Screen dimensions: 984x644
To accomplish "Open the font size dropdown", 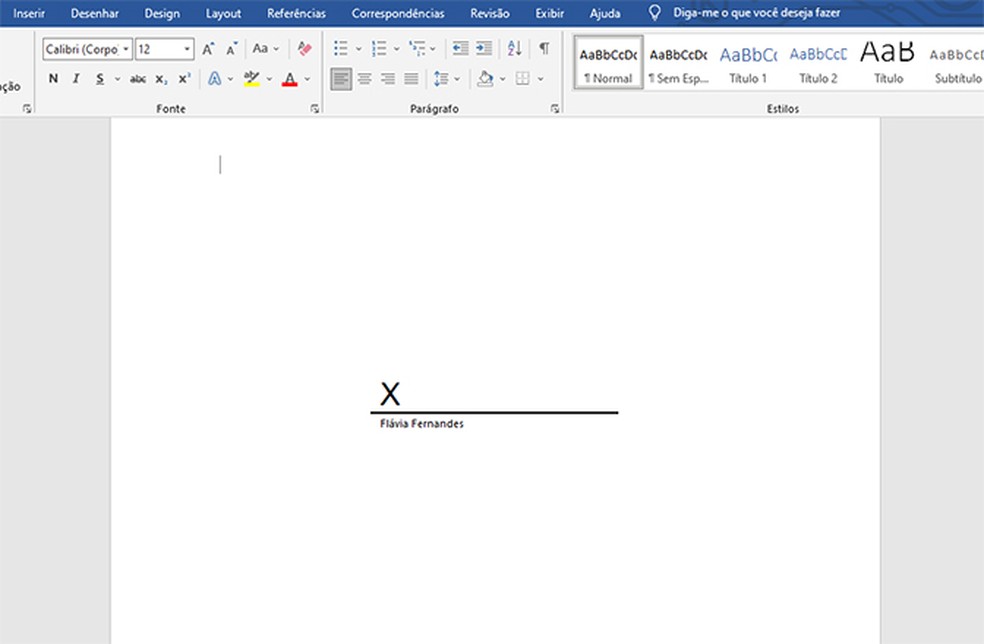I will pos(190,48).
